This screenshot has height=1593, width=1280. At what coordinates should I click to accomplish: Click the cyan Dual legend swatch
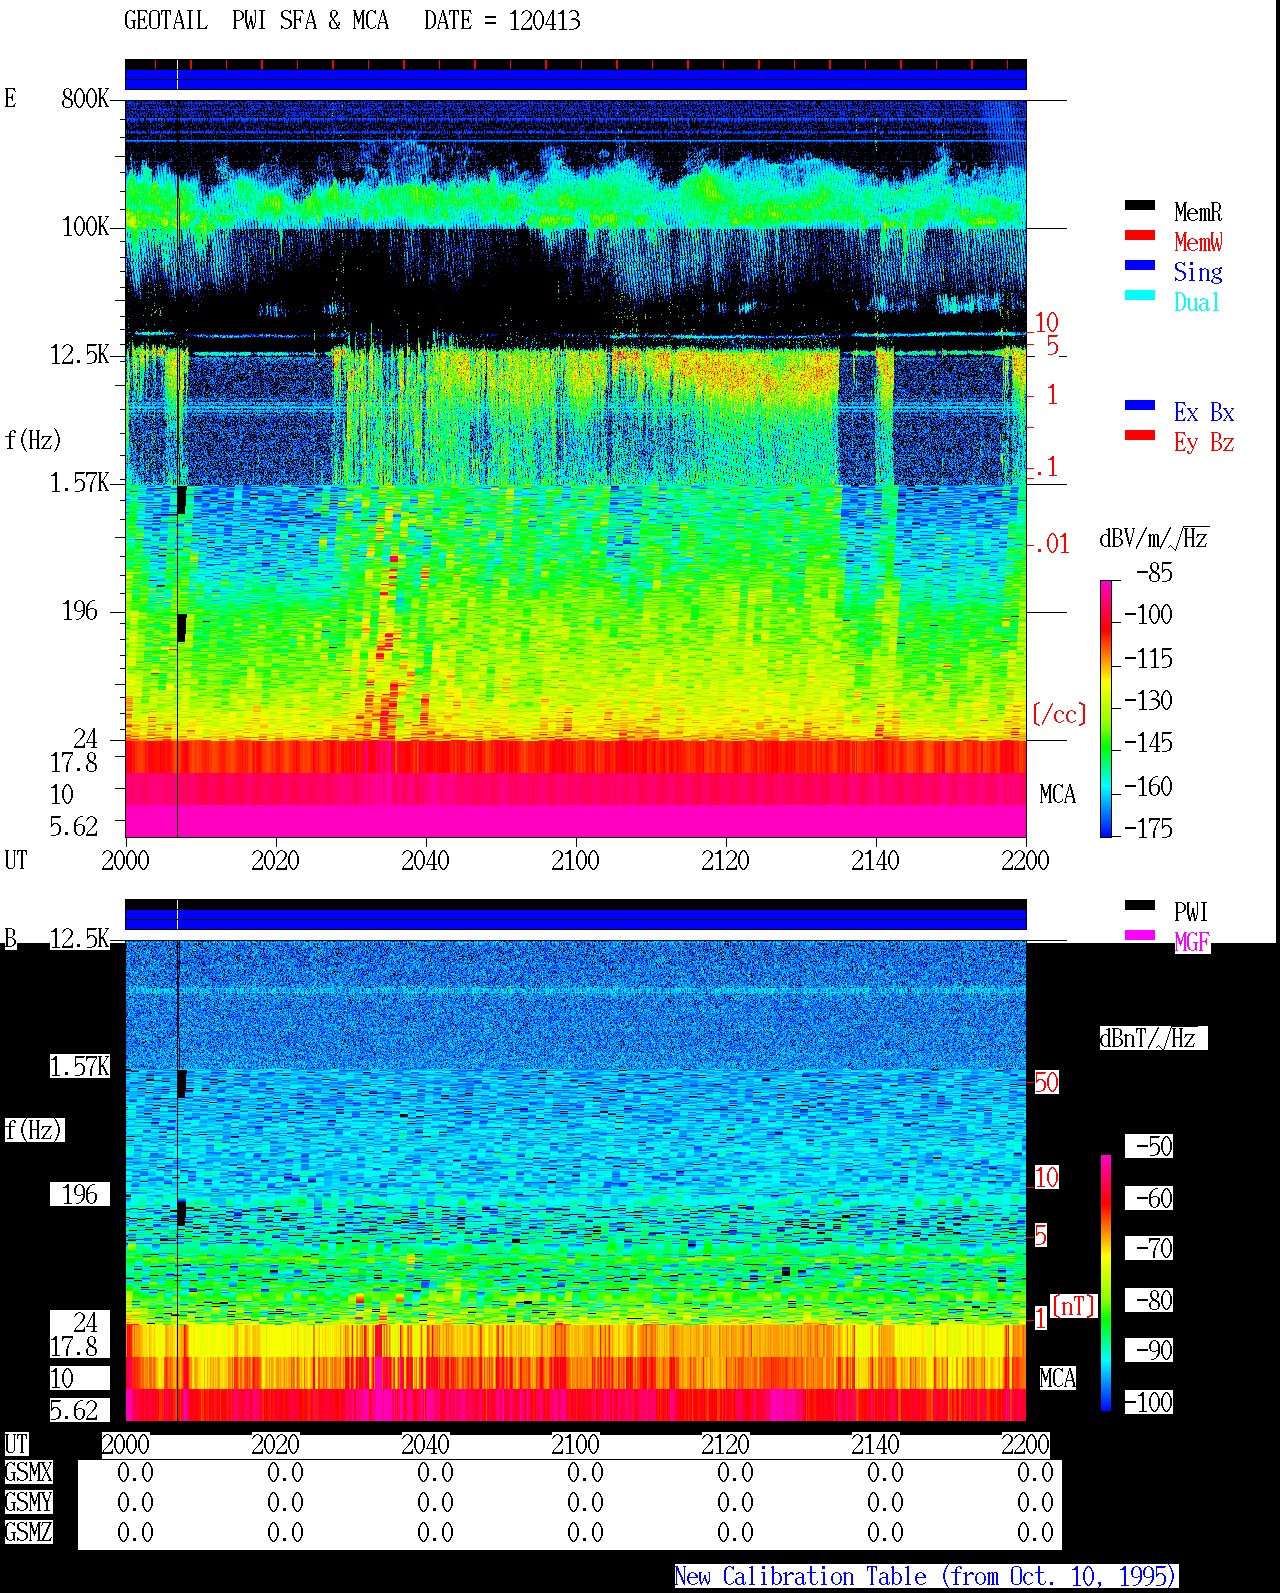point(1140,296)
